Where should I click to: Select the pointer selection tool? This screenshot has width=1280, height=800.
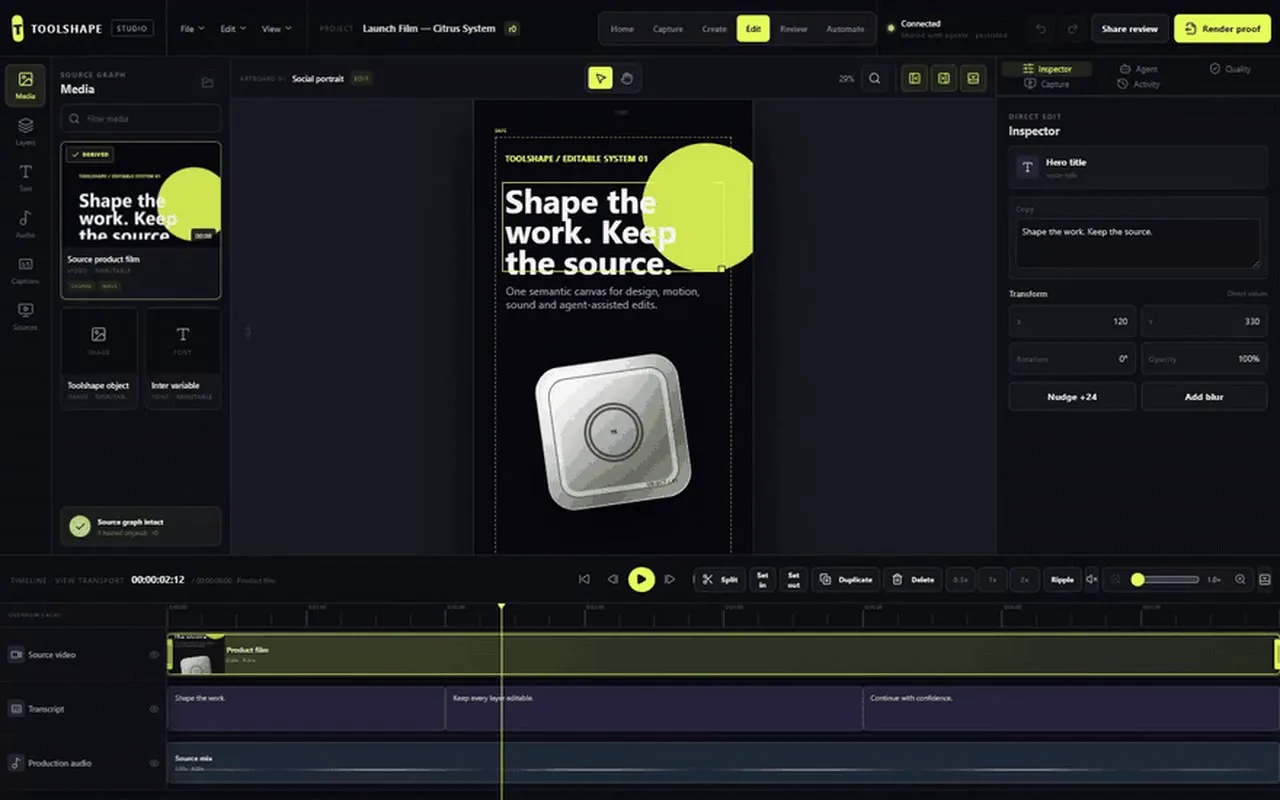coord(600,78)
